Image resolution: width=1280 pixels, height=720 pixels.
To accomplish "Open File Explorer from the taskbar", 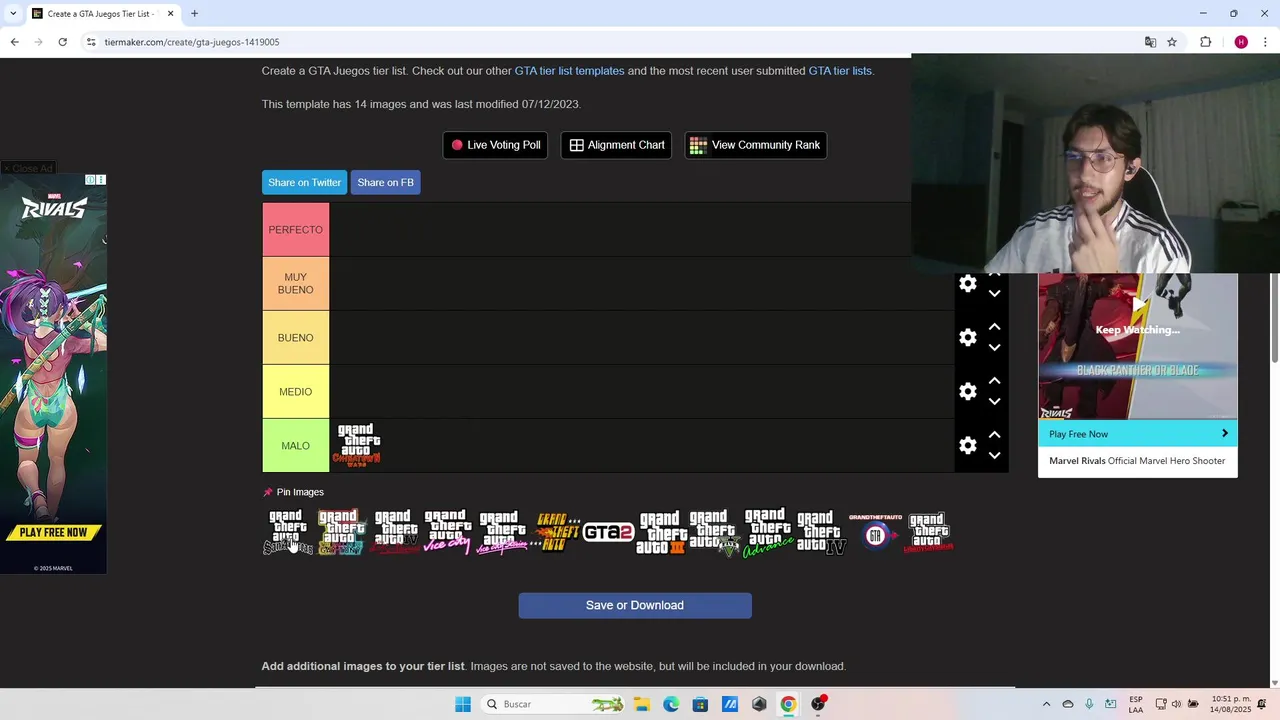I will pos(642,704).
